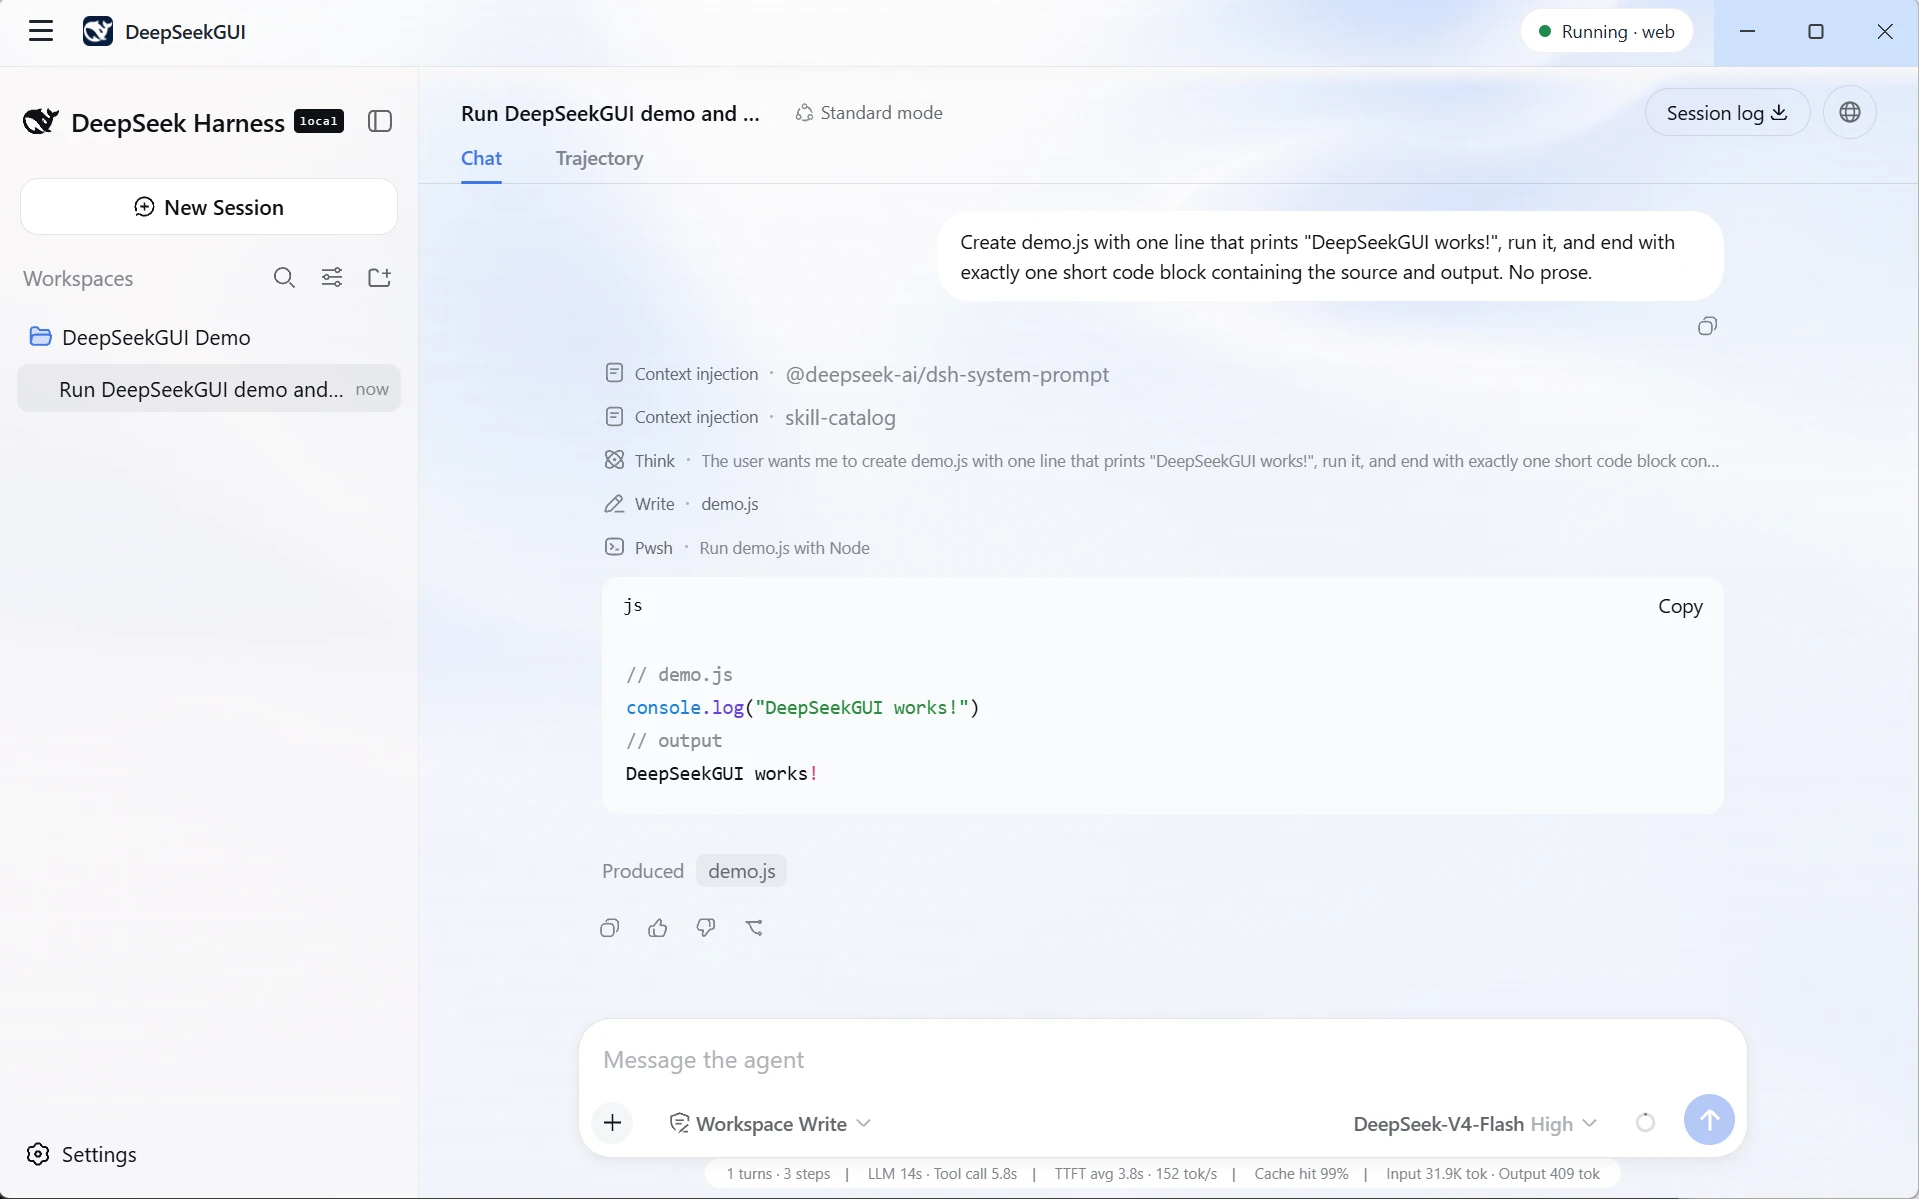Screen dimensions: 1919x1199
Task: Maximize the DeepSeekGUI window
Action: 1816,31
